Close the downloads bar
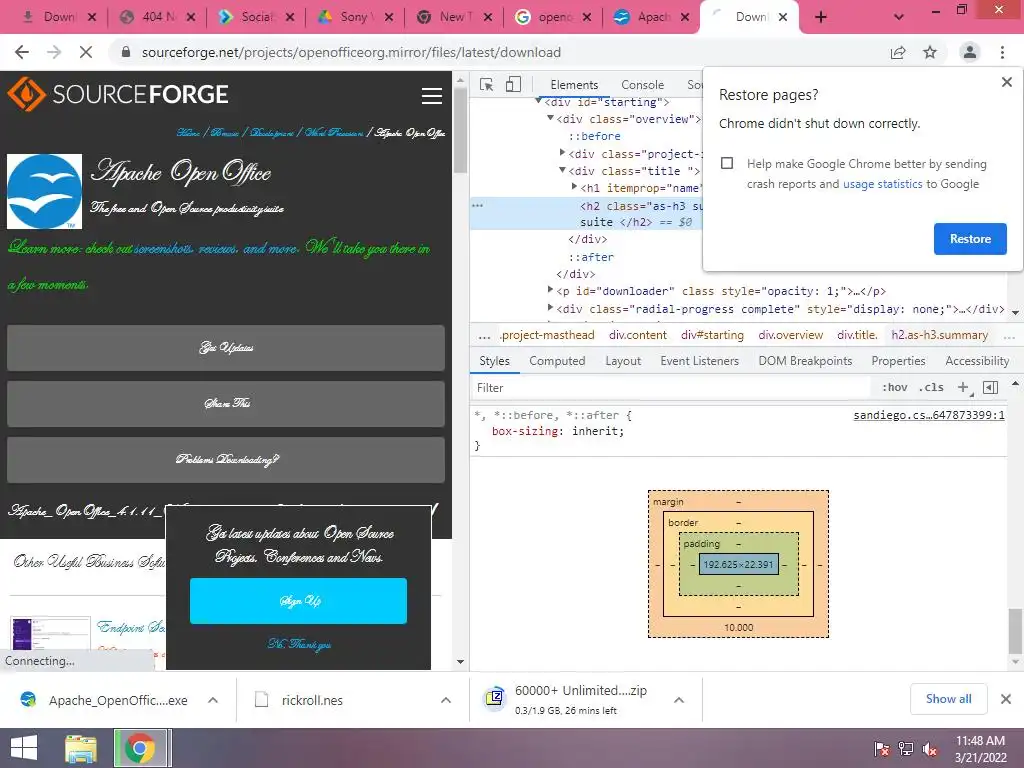Image resolution: width=1024 pixels, height=768 pixels. click(1006, 699)
